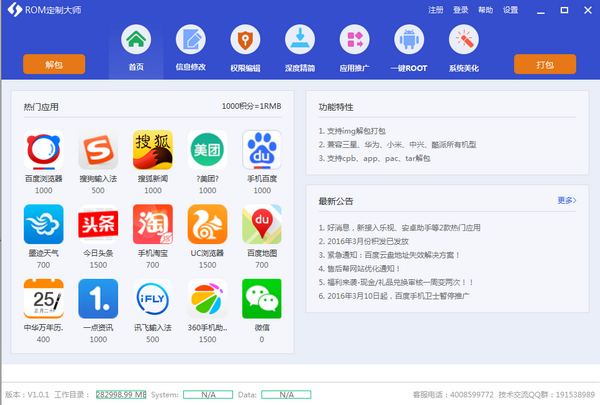Select the UC浏览器 app icon
Screen dimensions: 600x405
pos(207,224)
